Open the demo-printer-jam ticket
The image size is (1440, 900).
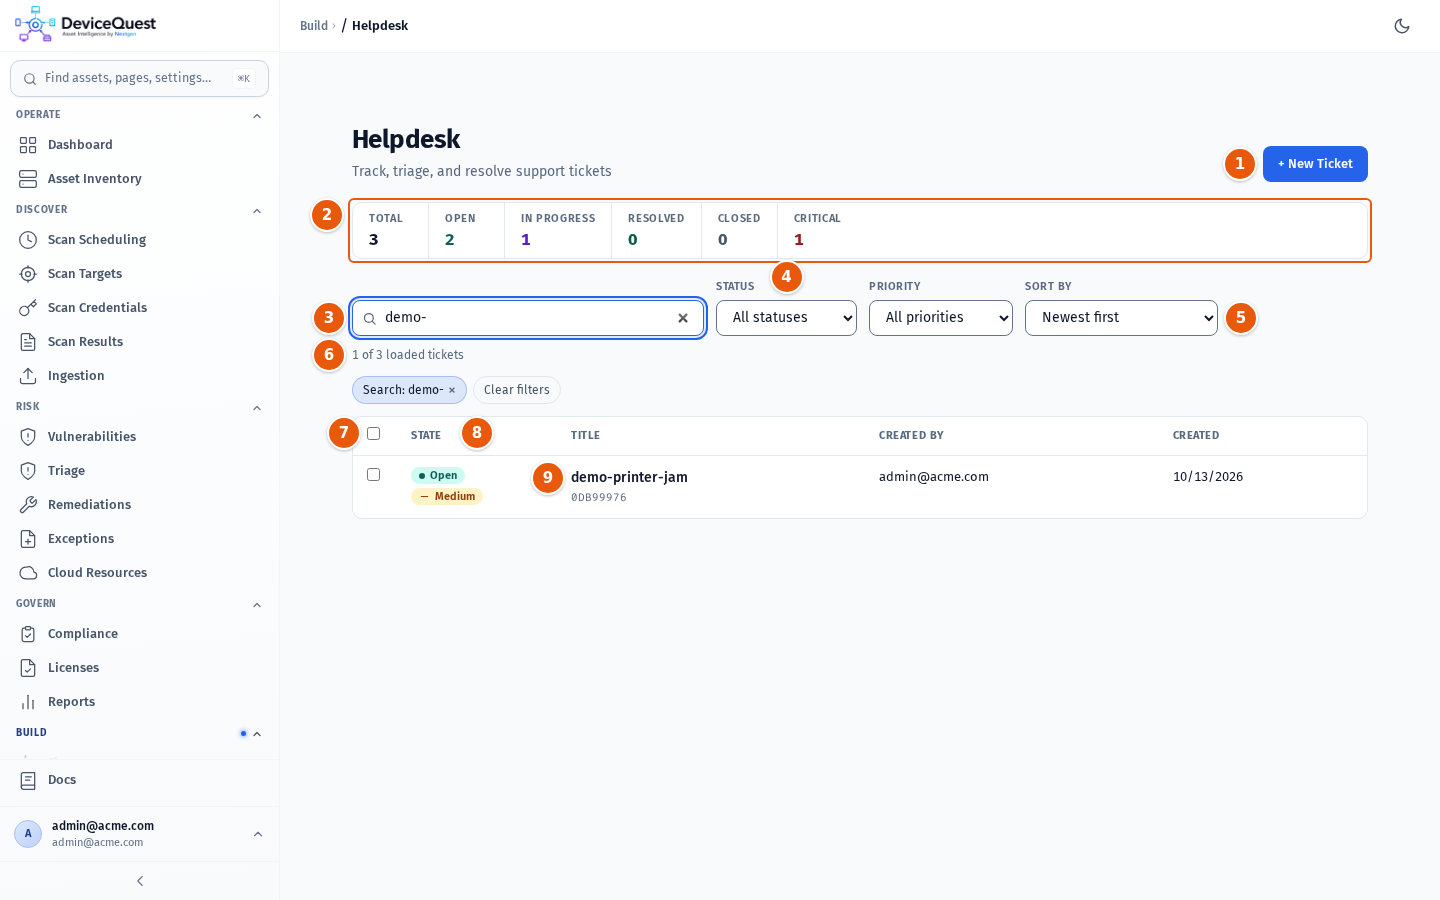[x=629, y=477]
